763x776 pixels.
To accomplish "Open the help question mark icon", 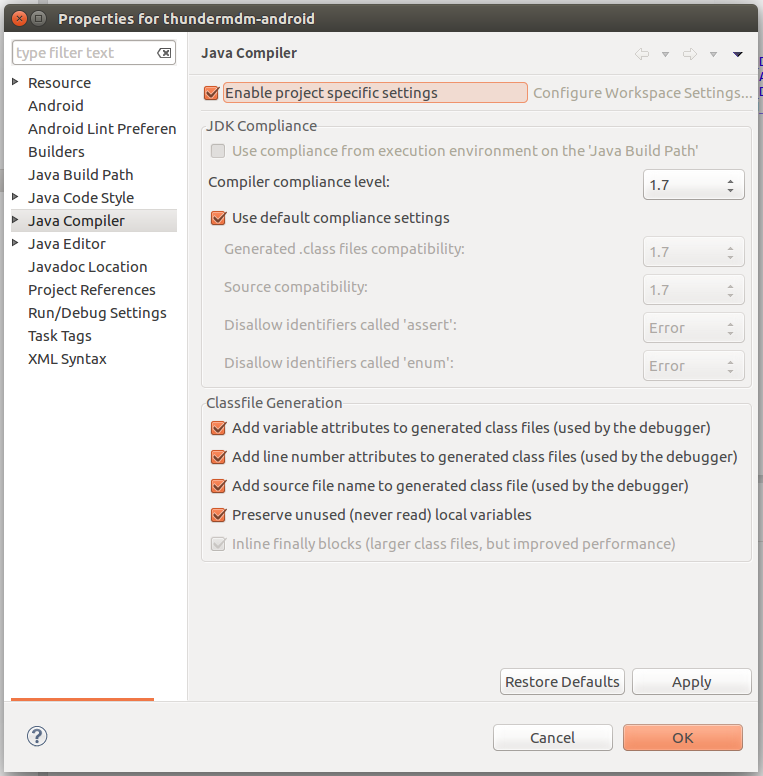I will point(37,736).
